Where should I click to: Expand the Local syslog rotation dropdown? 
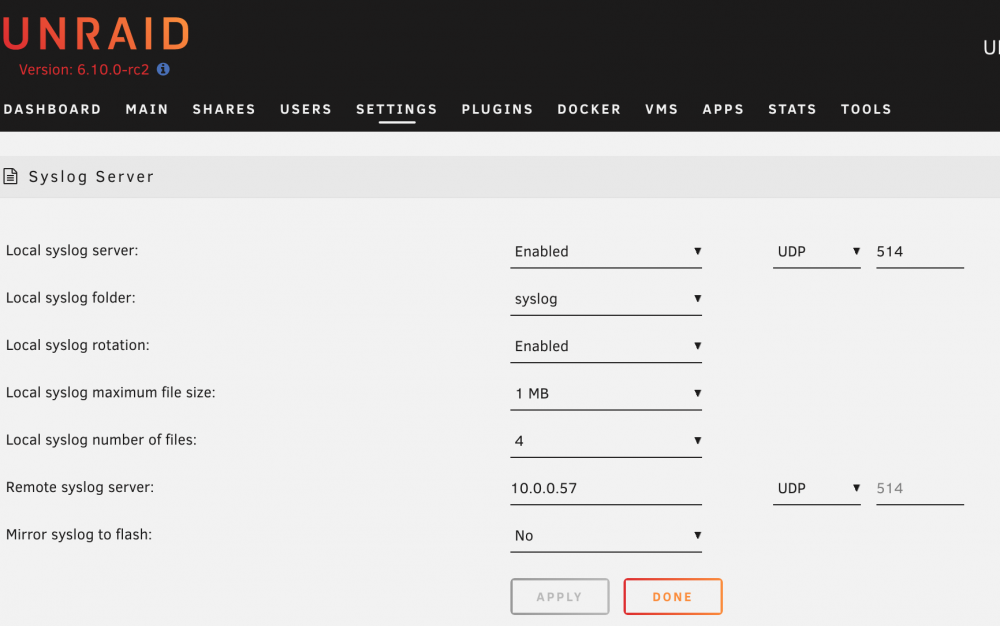[x=606, y=346]
